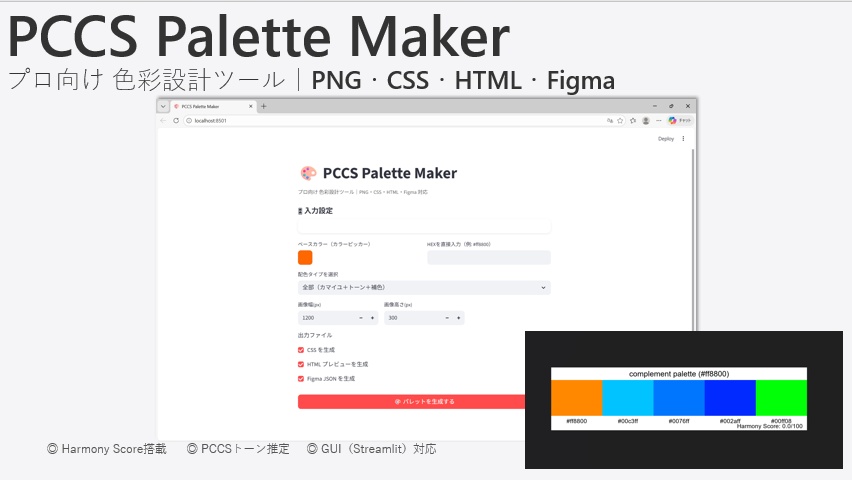Click the Harmony Score text in palette image
This screenshot has height=480, width=852.
(769, 426)
